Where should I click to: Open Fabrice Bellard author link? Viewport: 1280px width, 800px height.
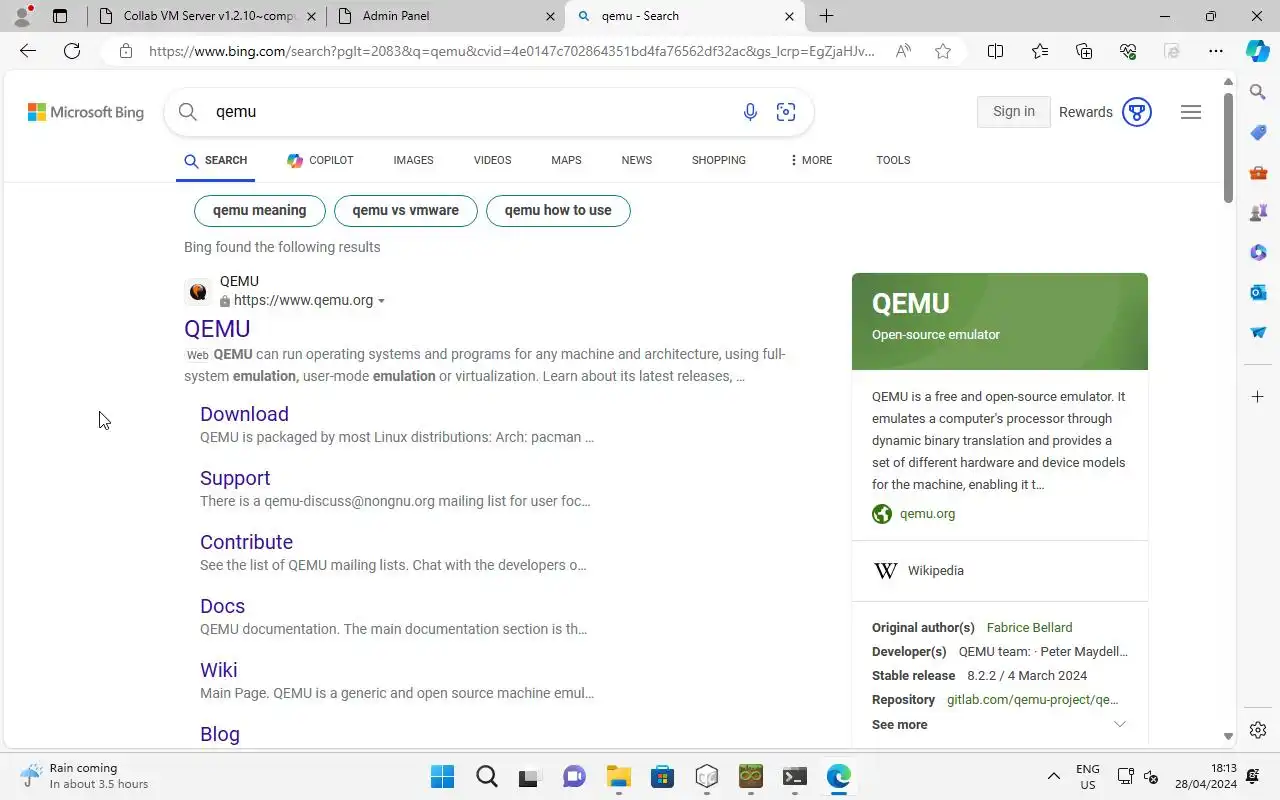[1029, 628]
